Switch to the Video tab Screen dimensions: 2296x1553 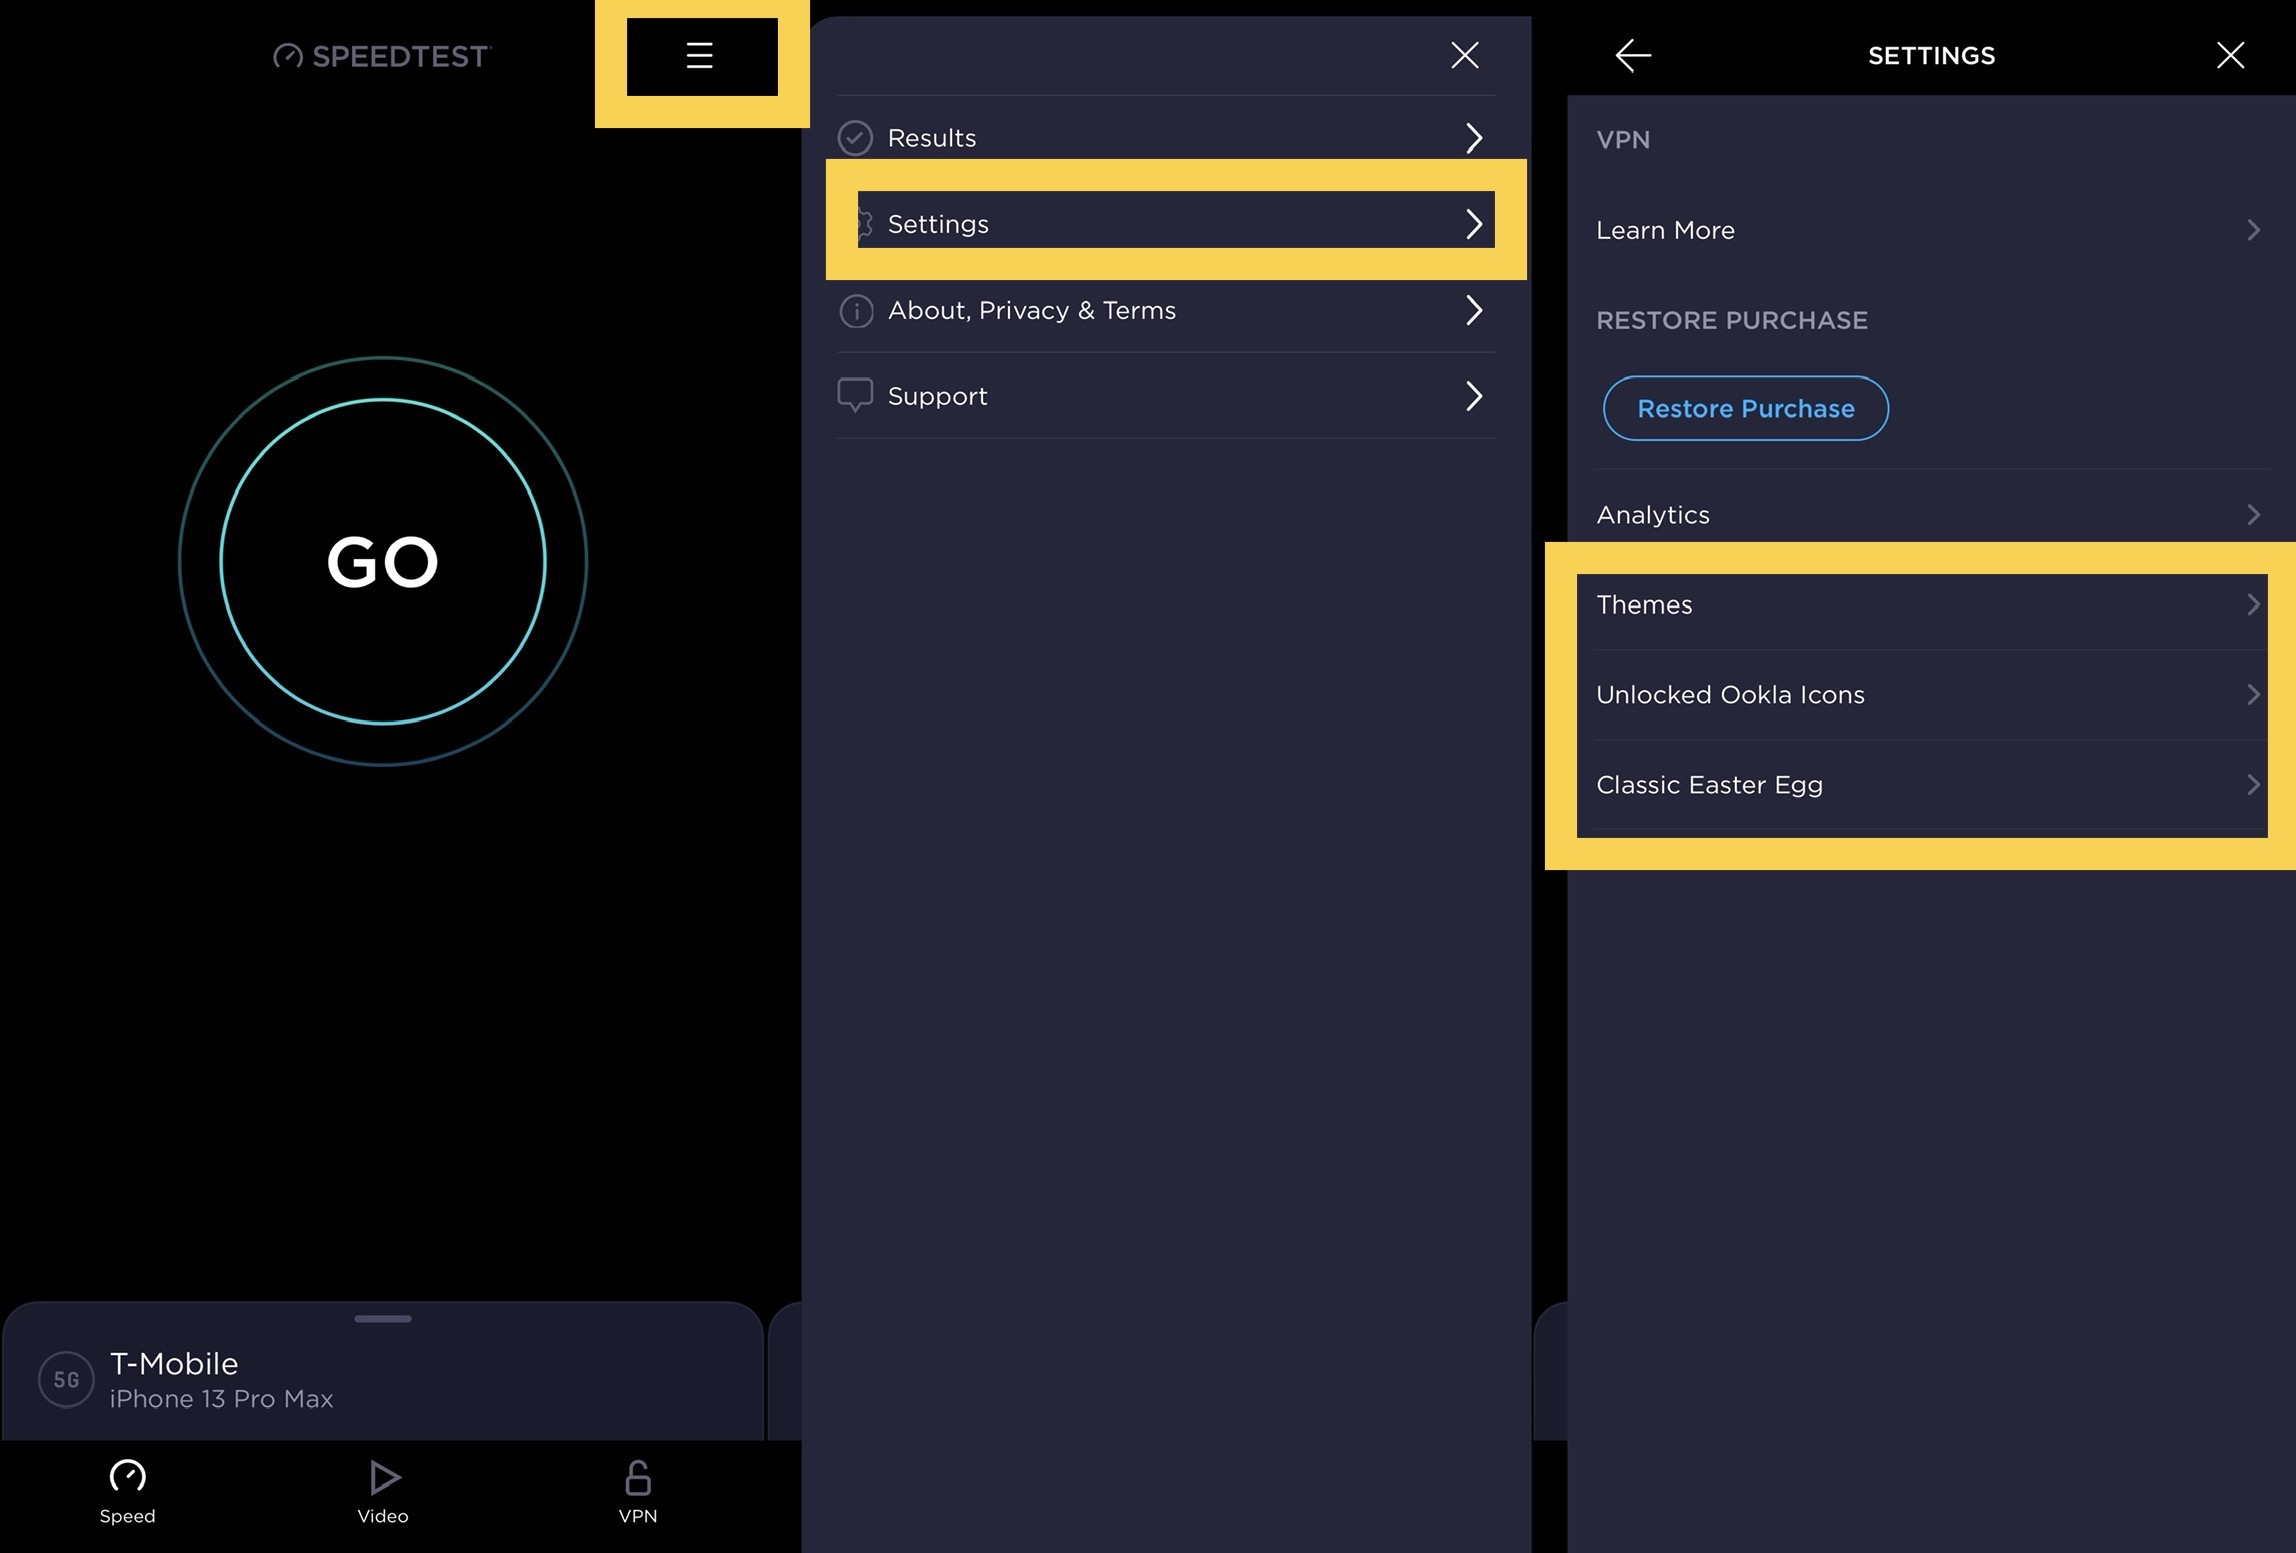click(x=383, y=1491)
